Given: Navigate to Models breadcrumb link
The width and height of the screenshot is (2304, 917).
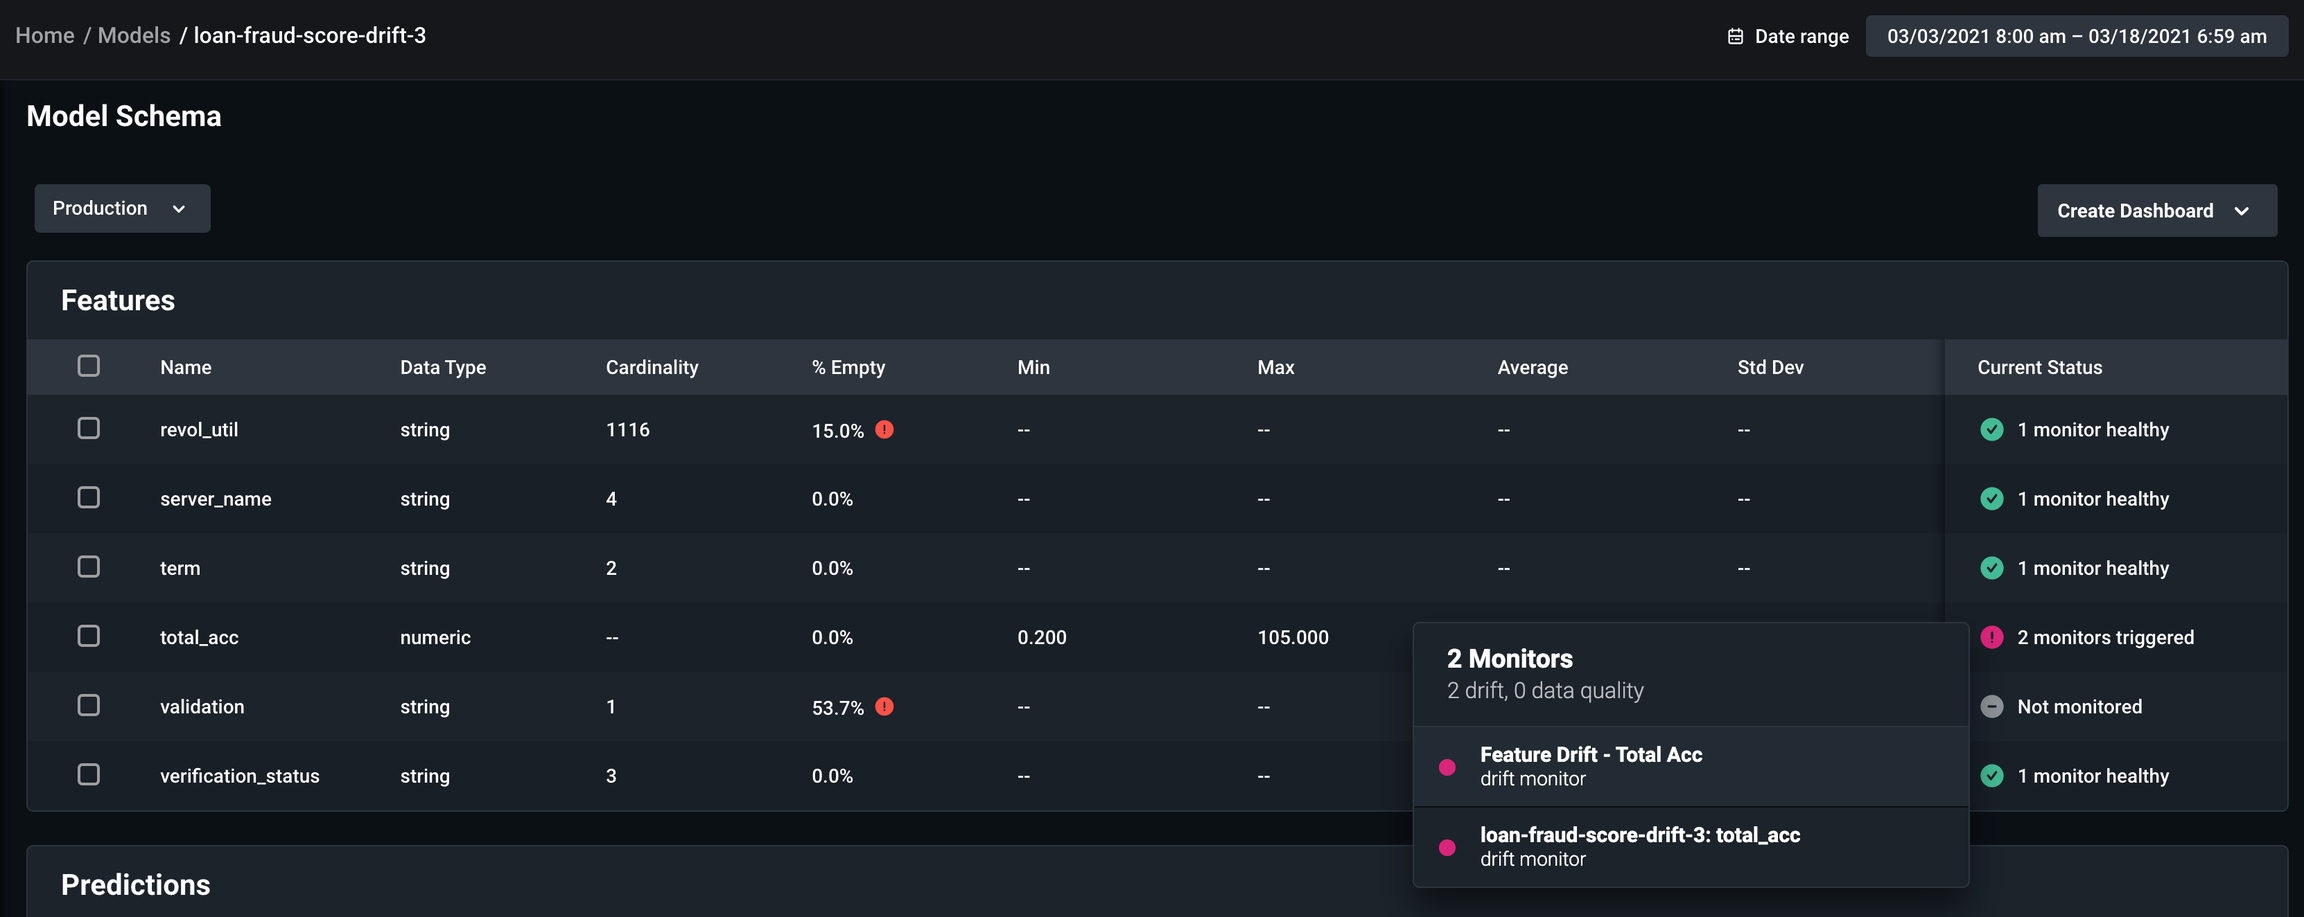Looking at the screenshot, I should 134,36.
